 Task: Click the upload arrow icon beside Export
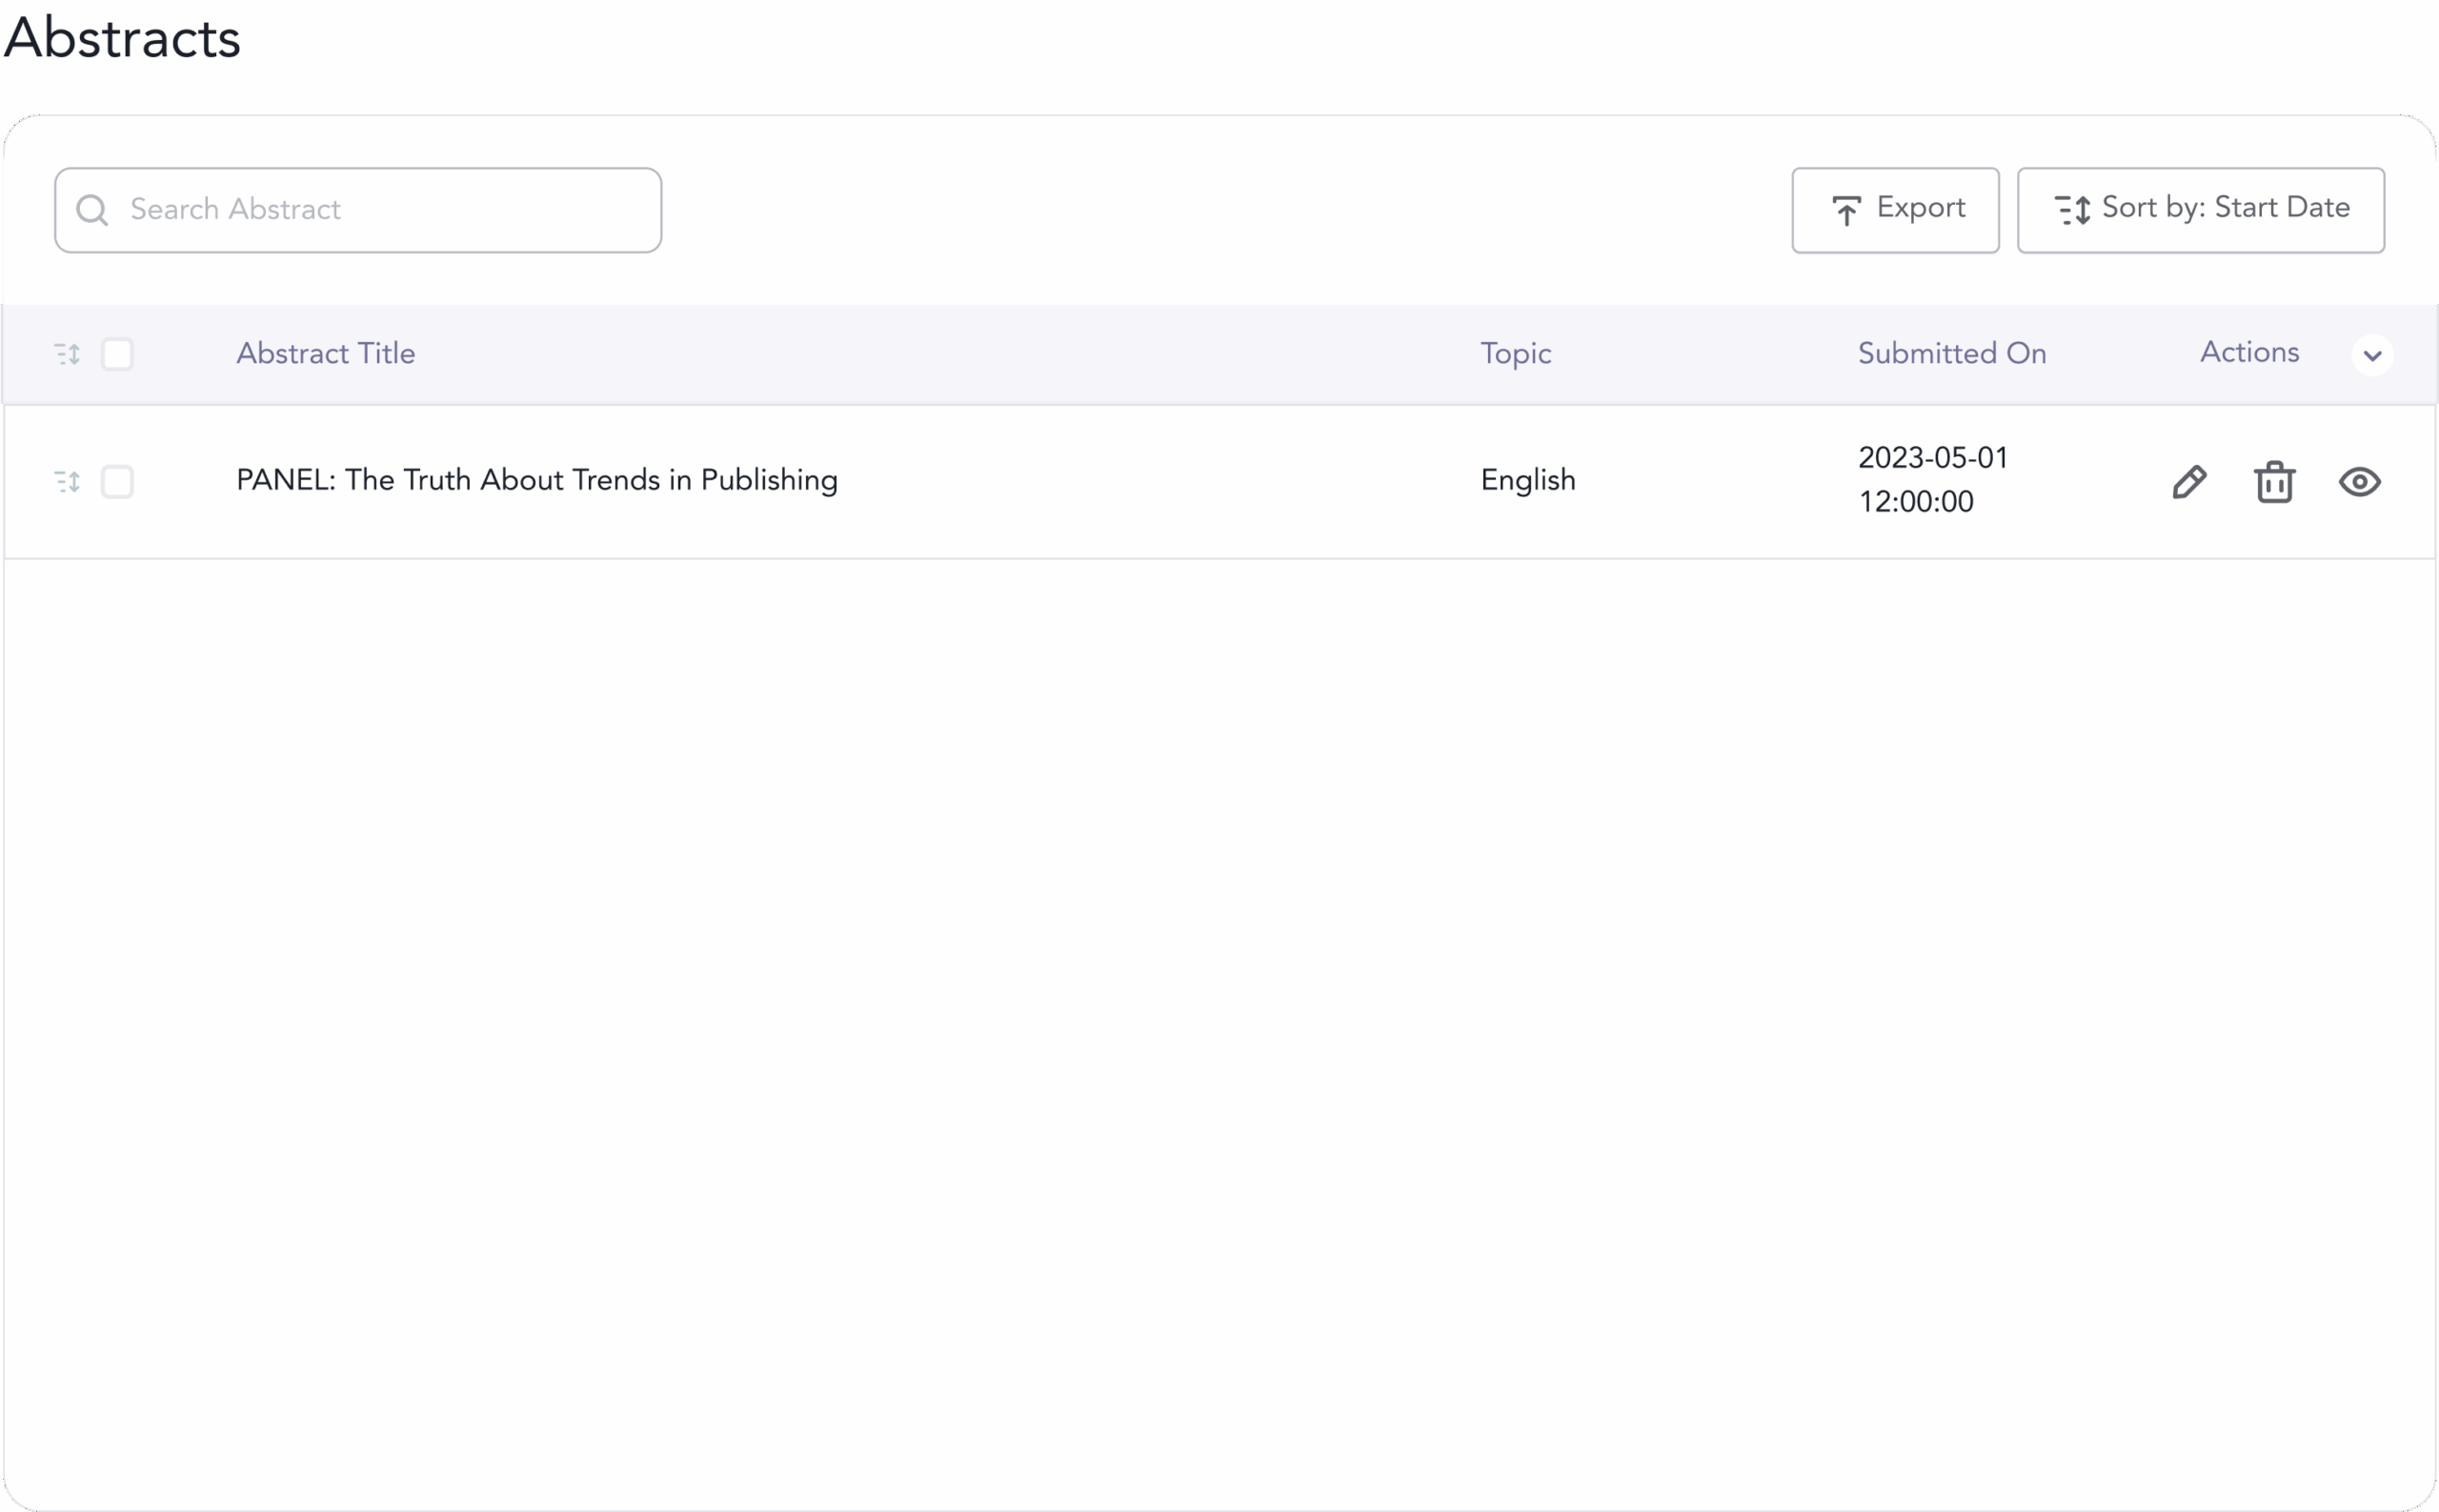point(1846,210)
